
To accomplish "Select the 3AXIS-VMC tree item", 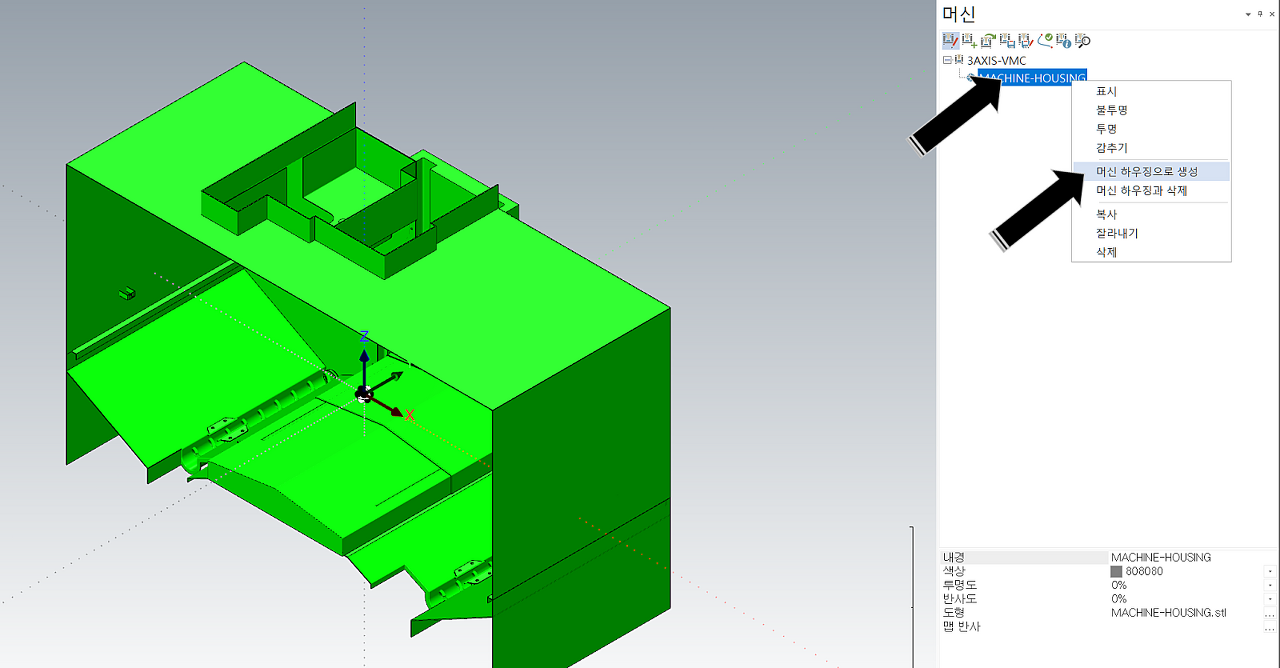I will [996, 61].
